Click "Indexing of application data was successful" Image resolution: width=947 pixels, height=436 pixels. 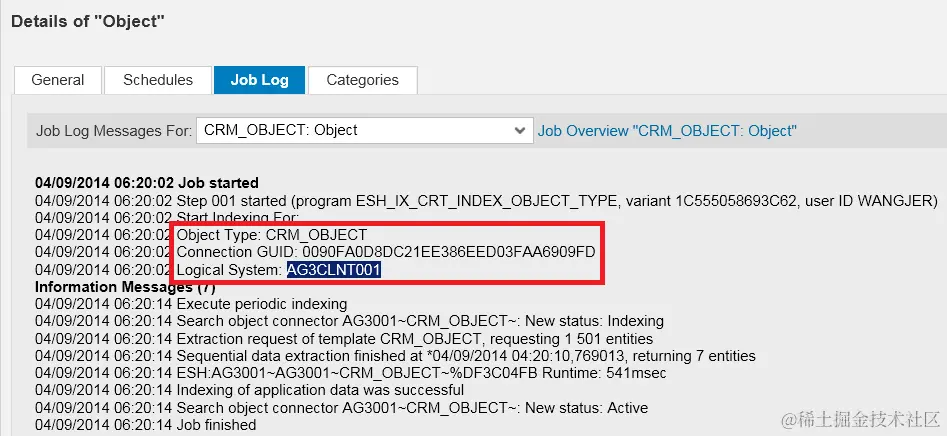(x=320, y=390)
